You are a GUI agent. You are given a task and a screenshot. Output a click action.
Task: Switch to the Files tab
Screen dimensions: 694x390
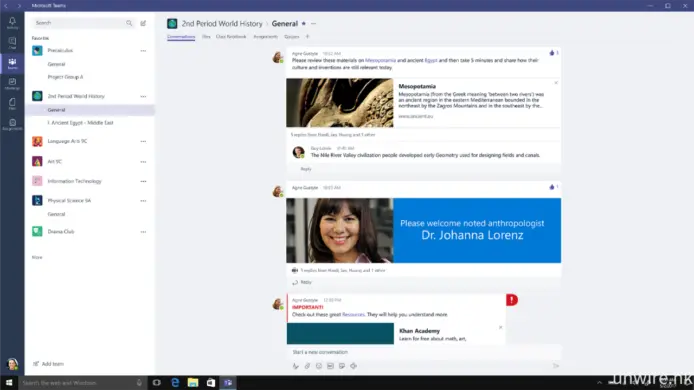(206, 37)
